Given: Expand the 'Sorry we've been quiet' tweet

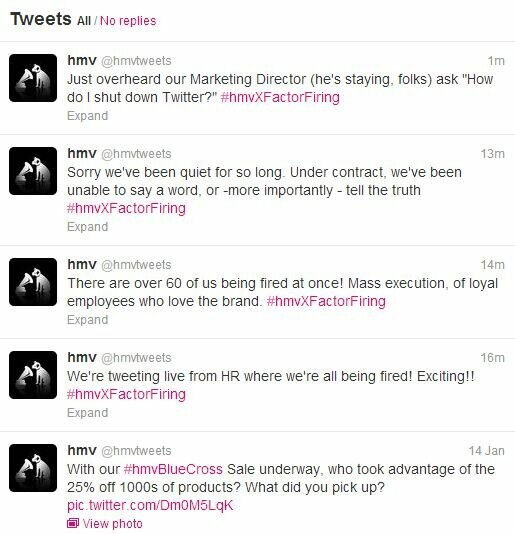Looking at the screenshot, I should (88, 227).
